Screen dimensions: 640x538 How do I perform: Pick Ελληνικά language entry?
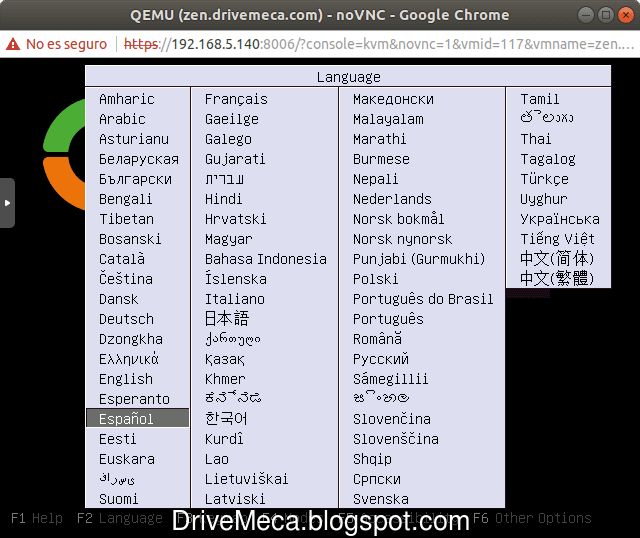129,359
